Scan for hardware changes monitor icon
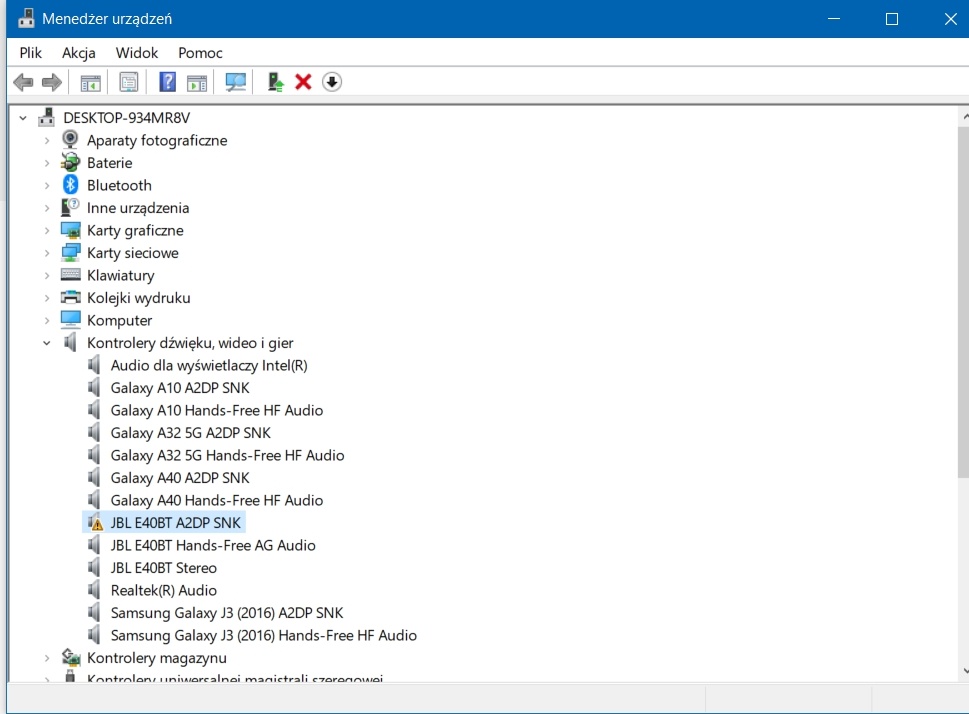Screen dimensions: 969x714 pos(235,82)
